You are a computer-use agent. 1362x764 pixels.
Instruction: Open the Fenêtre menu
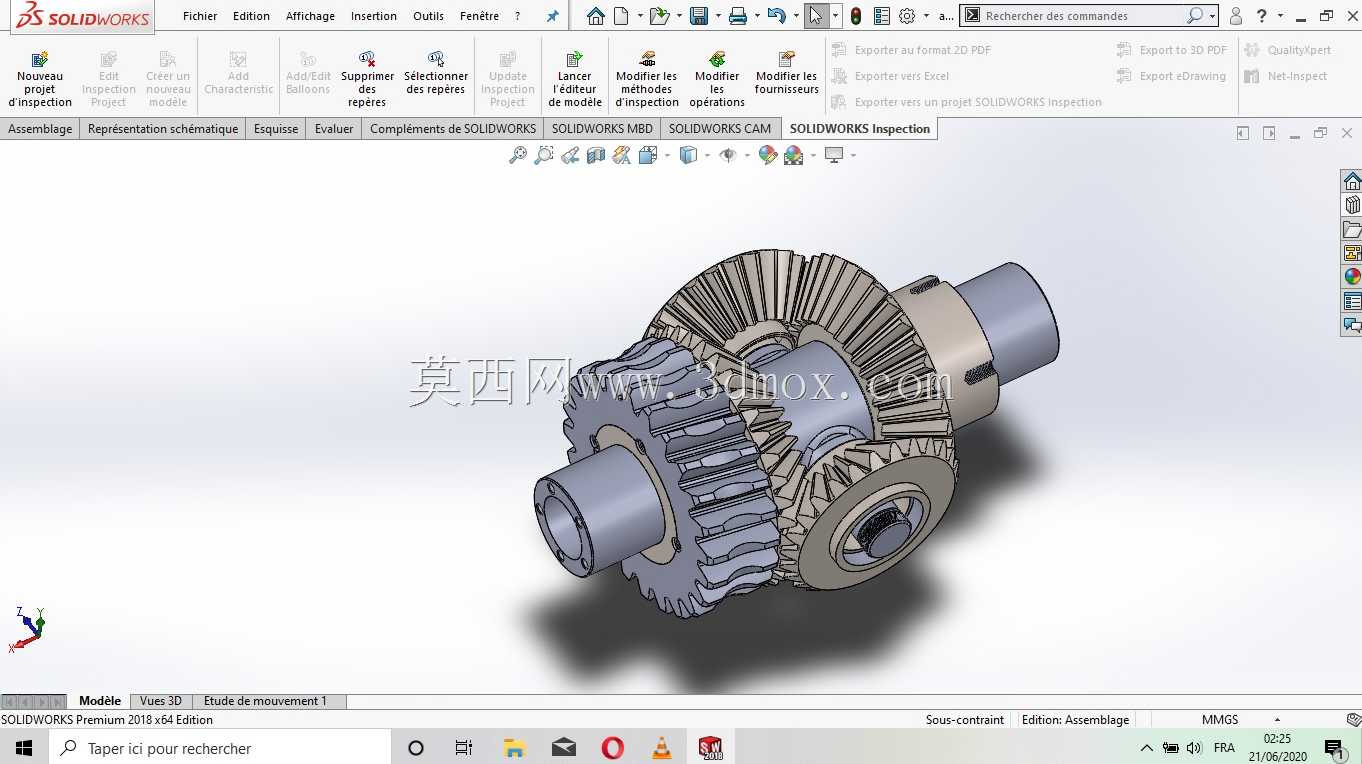click(479, 16)
